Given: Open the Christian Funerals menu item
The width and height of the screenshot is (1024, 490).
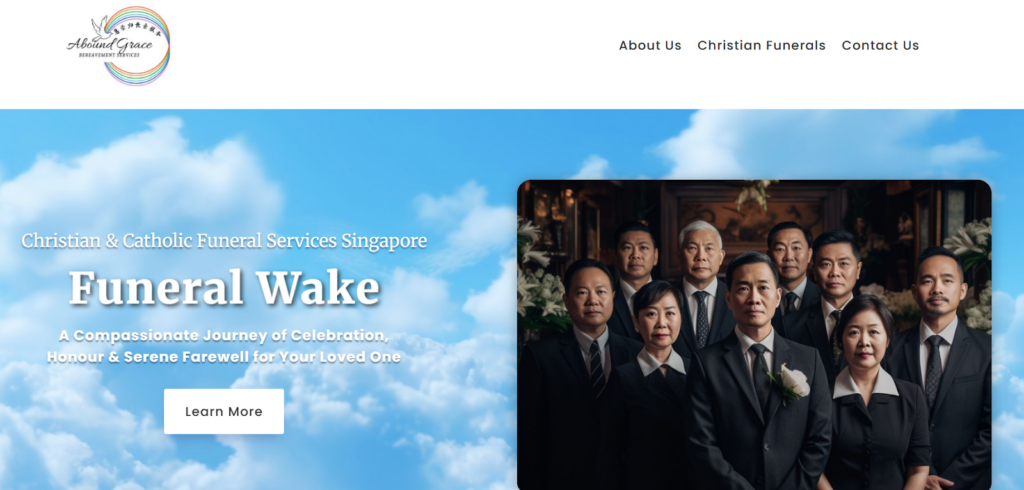Looking at the screenshot, I should click(x=761, y=45).
